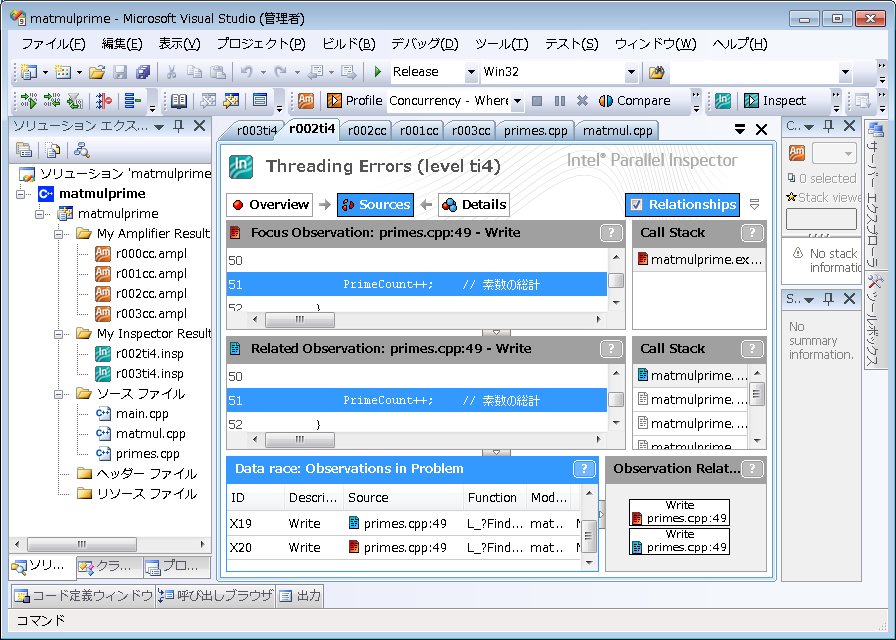
Task: Open the Release configuration dropdown
Action: (x=471, y=72)
